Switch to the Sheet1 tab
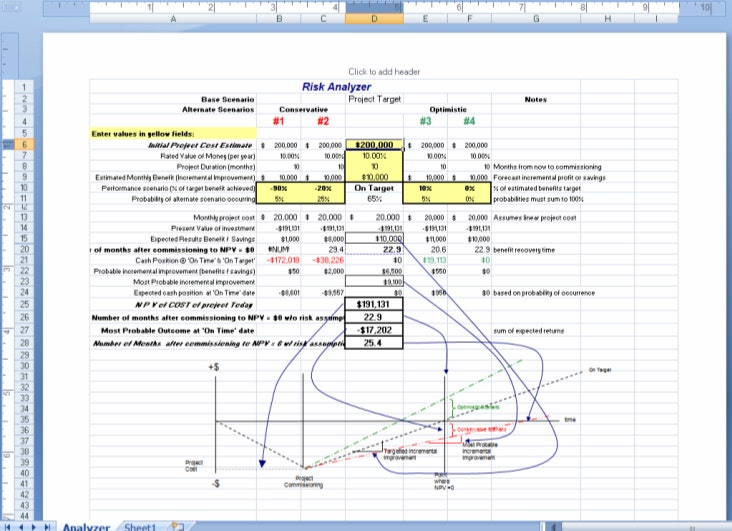The height and width of the screenshot is (531, 732). pyautogui.click(x=140, y=525)
